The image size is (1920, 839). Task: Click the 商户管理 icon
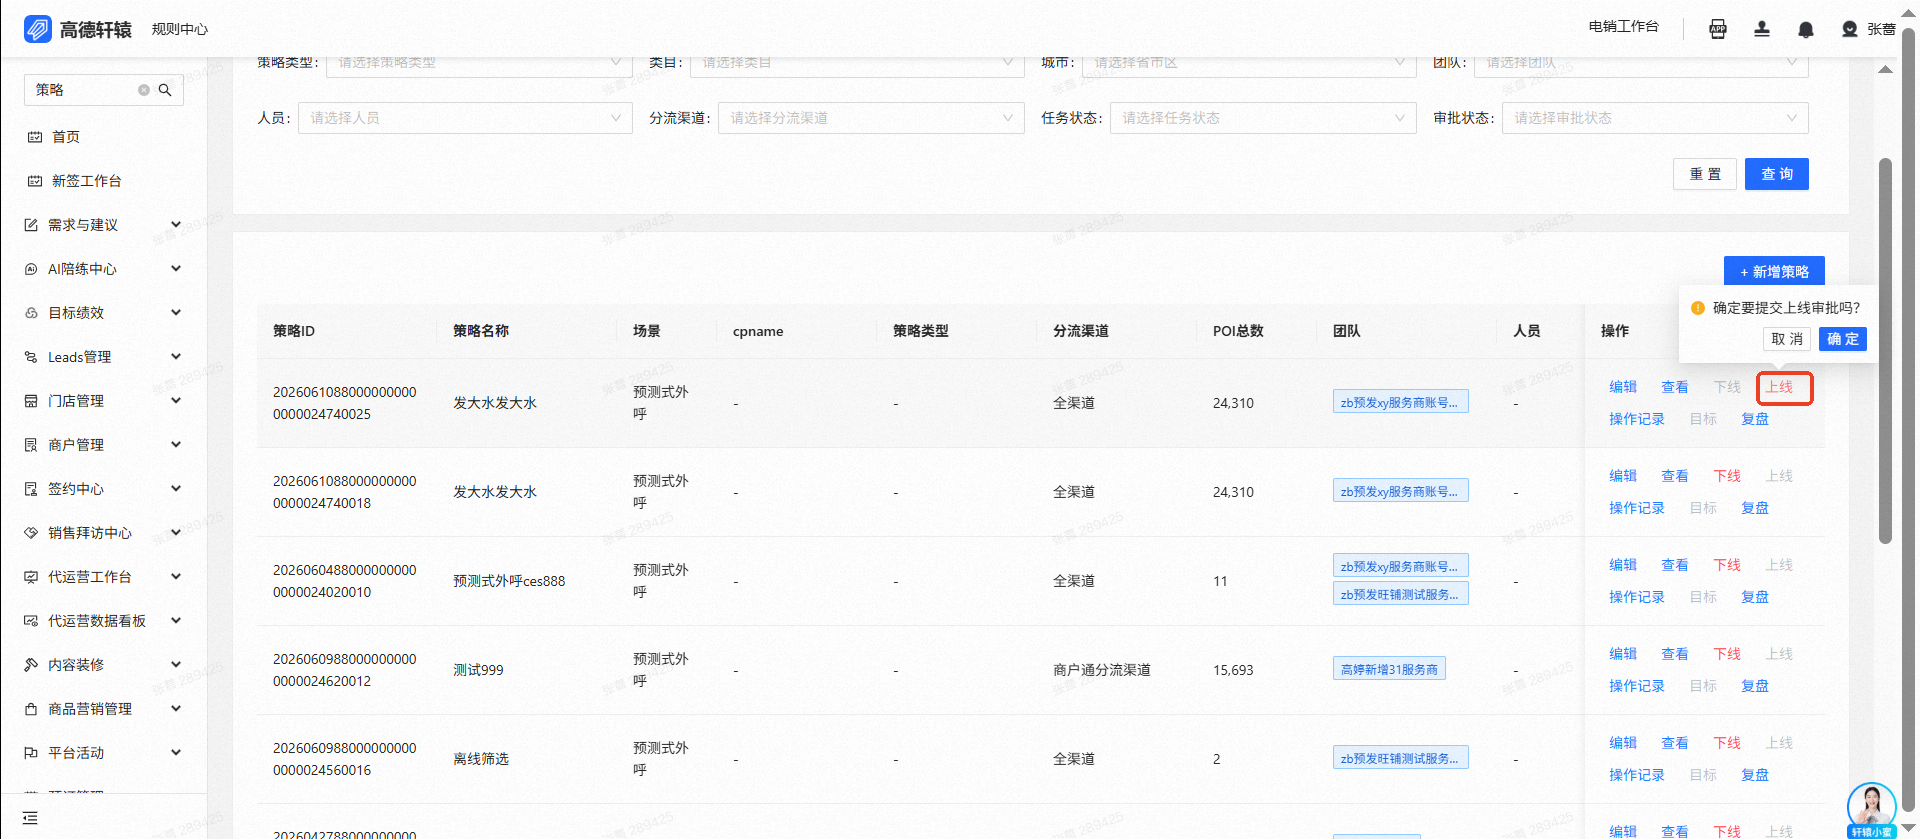click(x=31, y=445)
